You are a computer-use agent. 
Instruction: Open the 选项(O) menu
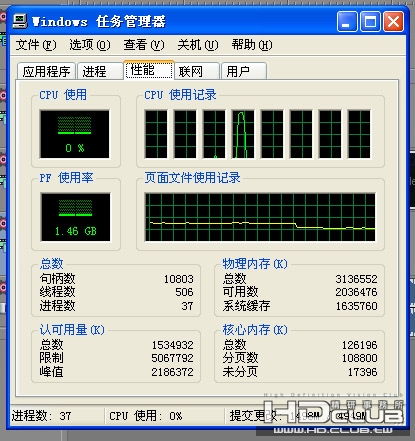(x=90, y=45)
